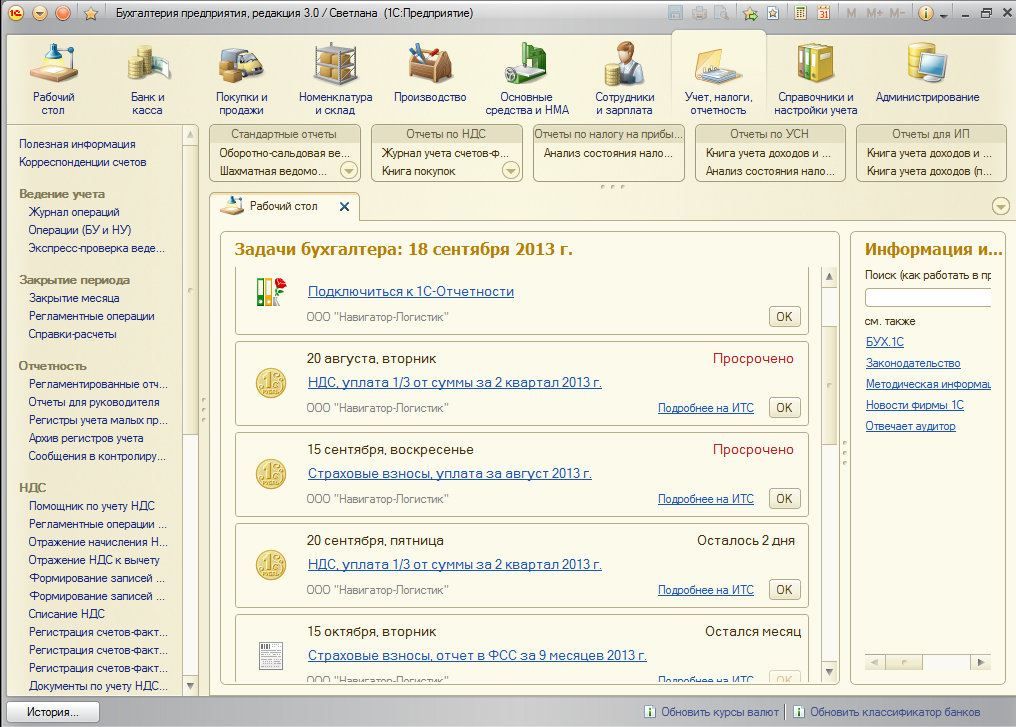Click the coin icon for 15 сентября task
This screenshot has height=727, width=1016.
(x=271, y=474)
